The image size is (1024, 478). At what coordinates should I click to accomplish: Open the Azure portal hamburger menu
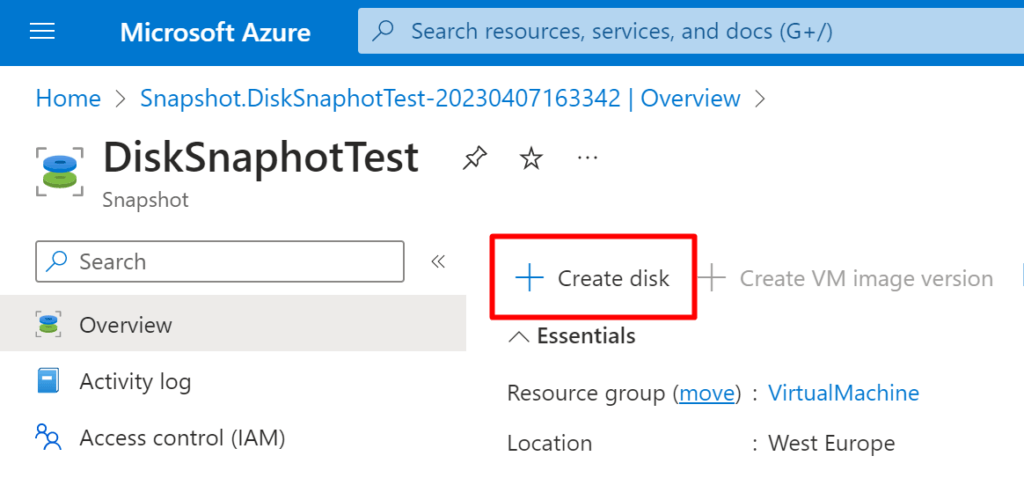42,32
